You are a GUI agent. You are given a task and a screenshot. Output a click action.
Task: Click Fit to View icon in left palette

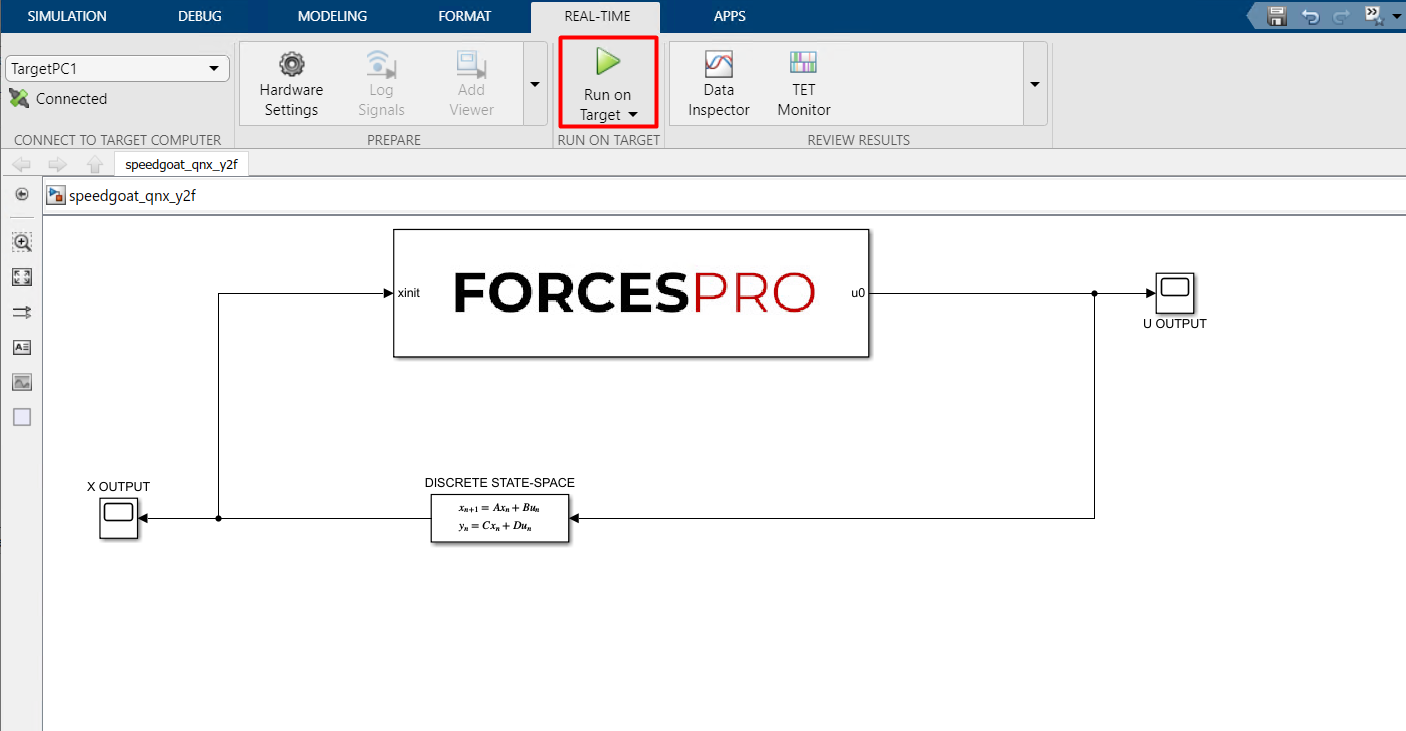(22, 277)
